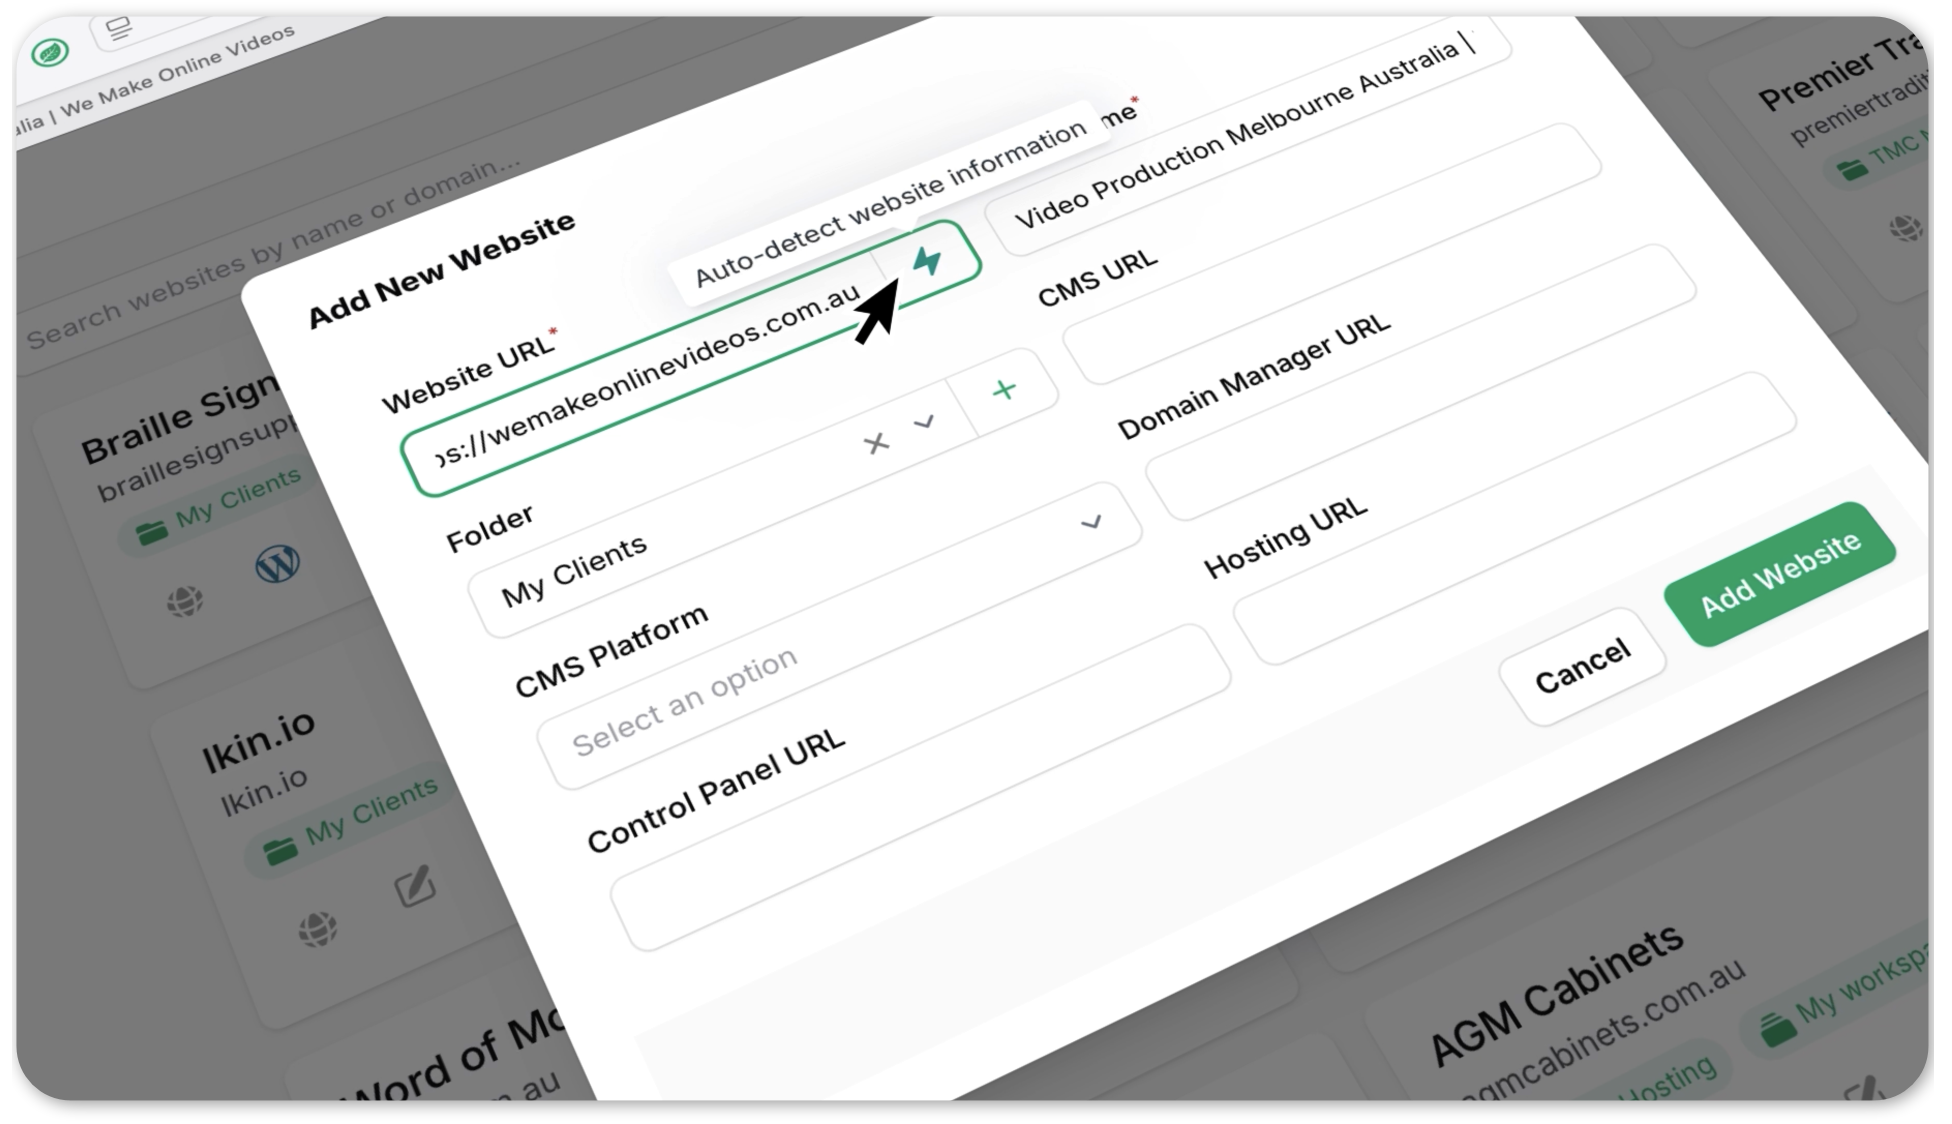Click the lightning bolt auto-detect icon
This screenshot has width=1952, height=1124.
pyautogui.click(x=927, y=260)
